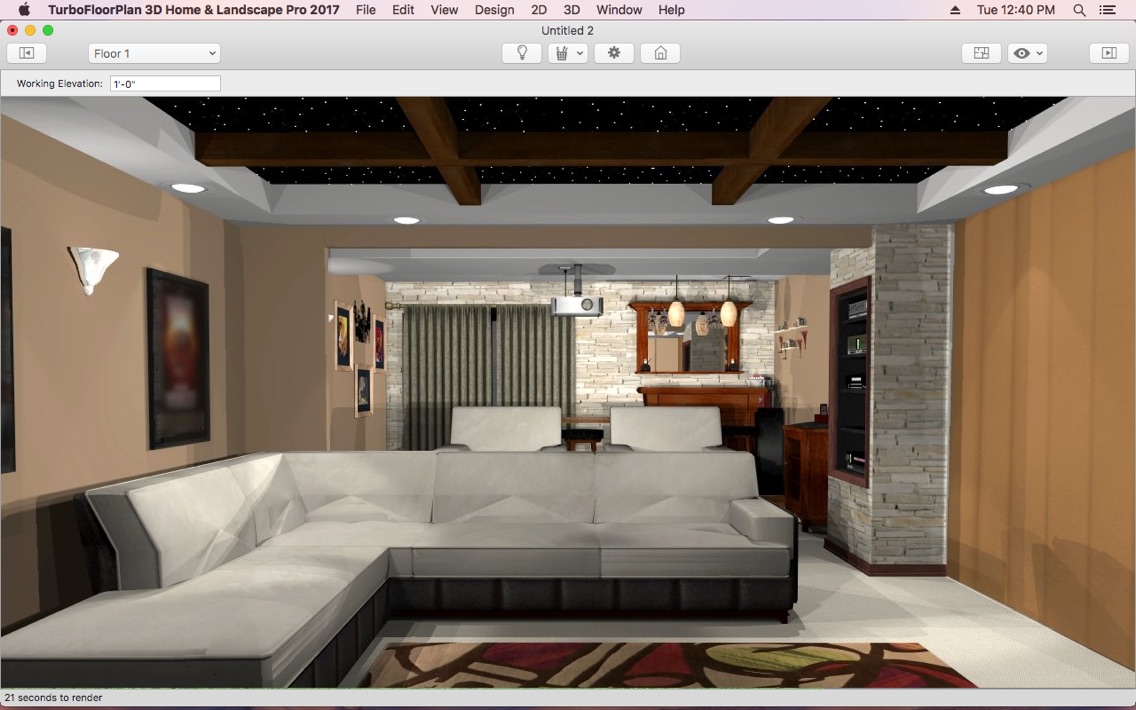This screenshot has height=710, width=1136.
Task: Click the eye view mode icon
Action: click(1022, 52)
